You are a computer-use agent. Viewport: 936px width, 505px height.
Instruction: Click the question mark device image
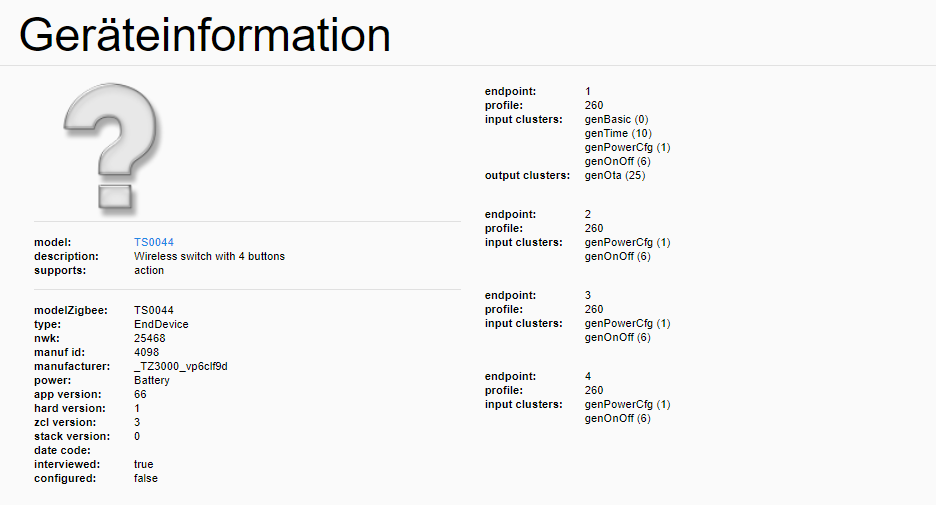point(112,148)
